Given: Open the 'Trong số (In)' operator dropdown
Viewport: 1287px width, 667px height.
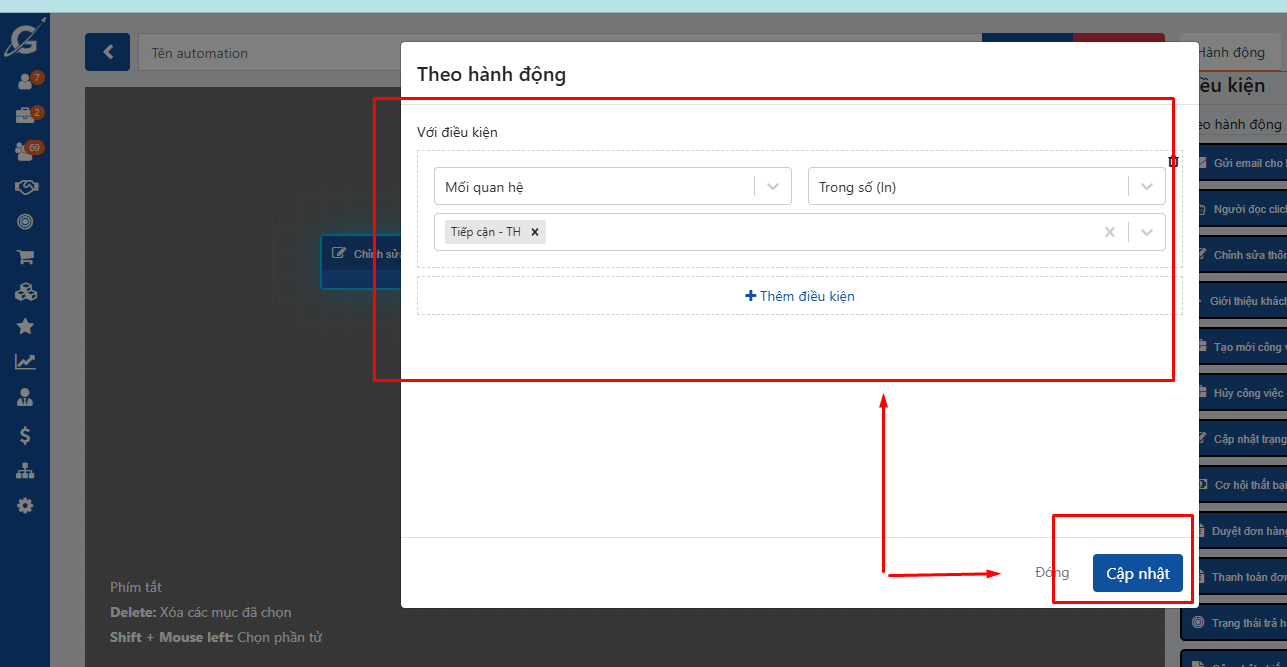Looking at the screenshot, I should [1146, 187].
